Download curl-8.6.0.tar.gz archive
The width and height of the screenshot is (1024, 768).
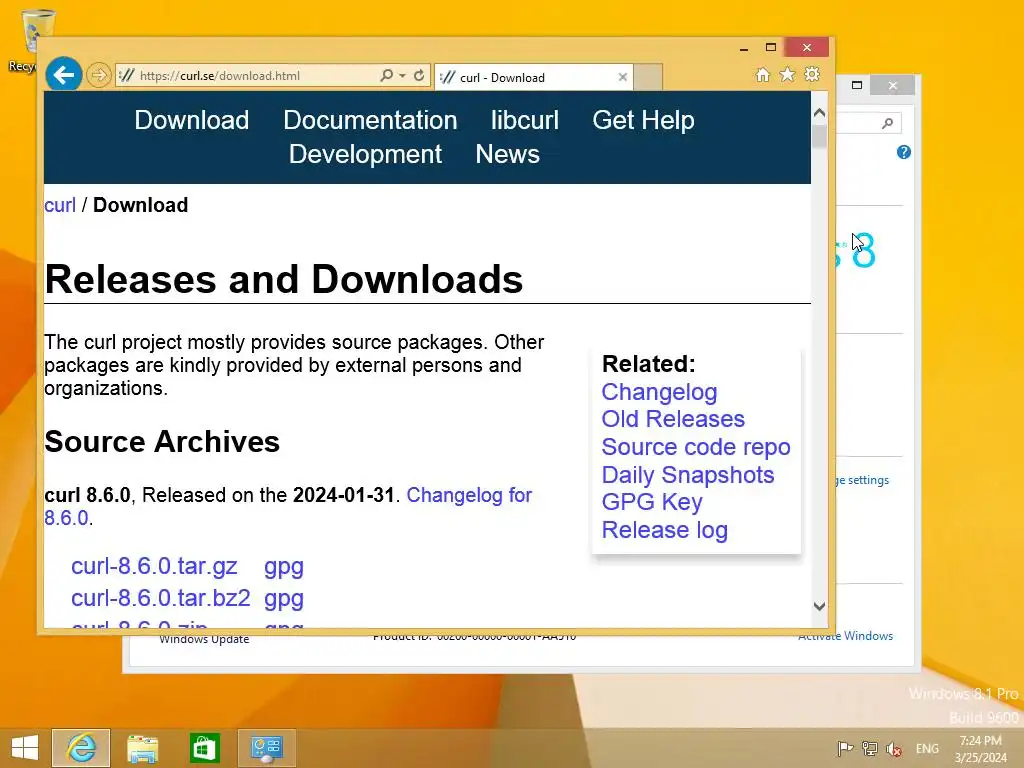(154, 566)
